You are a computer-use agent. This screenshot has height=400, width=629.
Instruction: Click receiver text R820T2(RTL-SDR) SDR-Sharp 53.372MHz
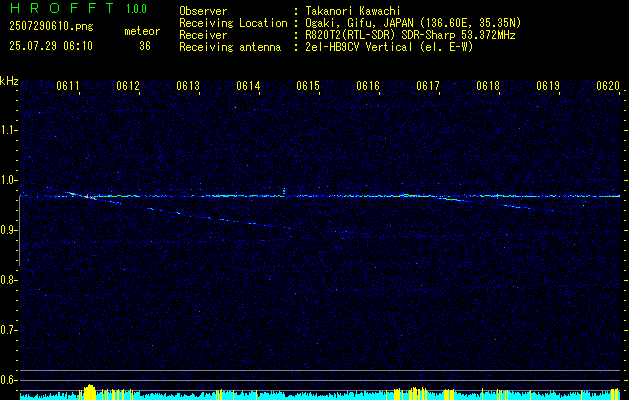410,35
